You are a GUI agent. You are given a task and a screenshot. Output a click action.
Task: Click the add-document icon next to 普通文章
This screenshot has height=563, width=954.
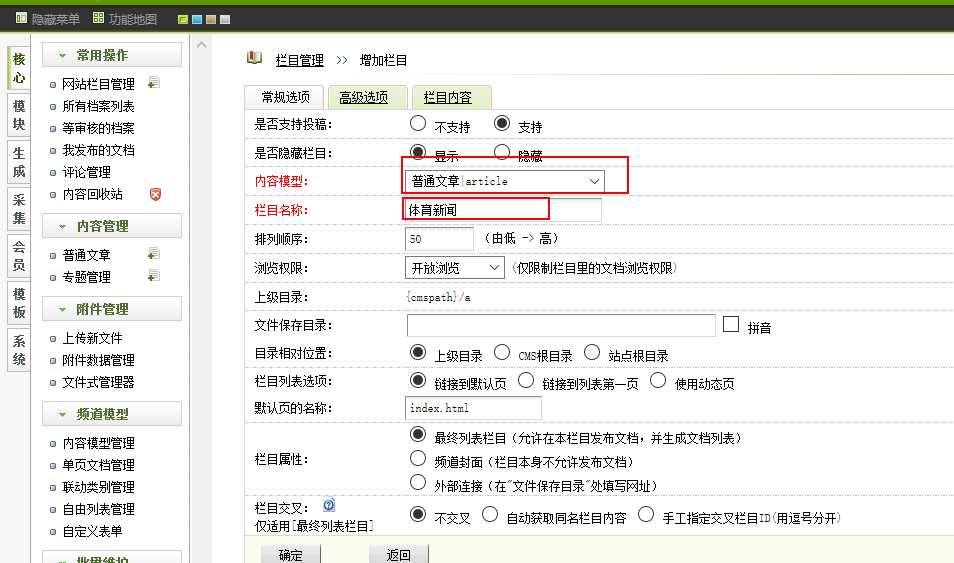[x=153, y=254]
